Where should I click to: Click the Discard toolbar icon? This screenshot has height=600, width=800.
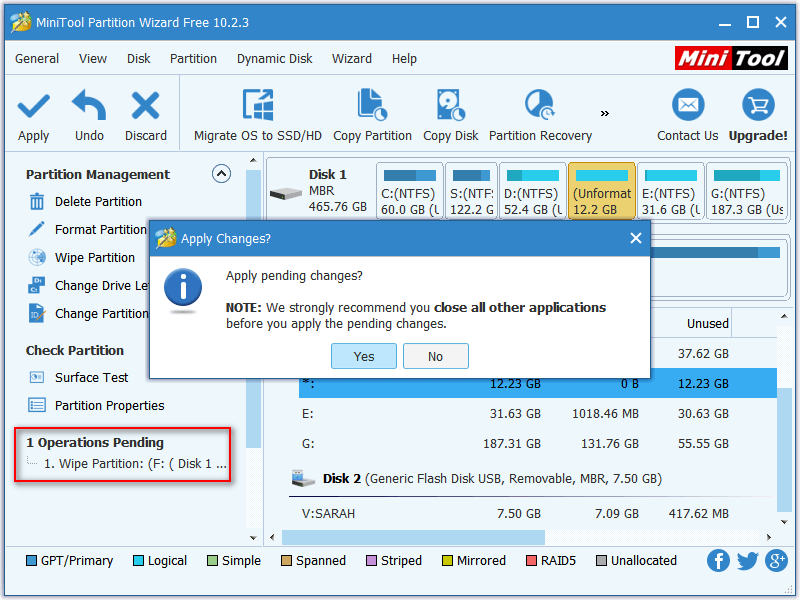(x=145, y=112)
